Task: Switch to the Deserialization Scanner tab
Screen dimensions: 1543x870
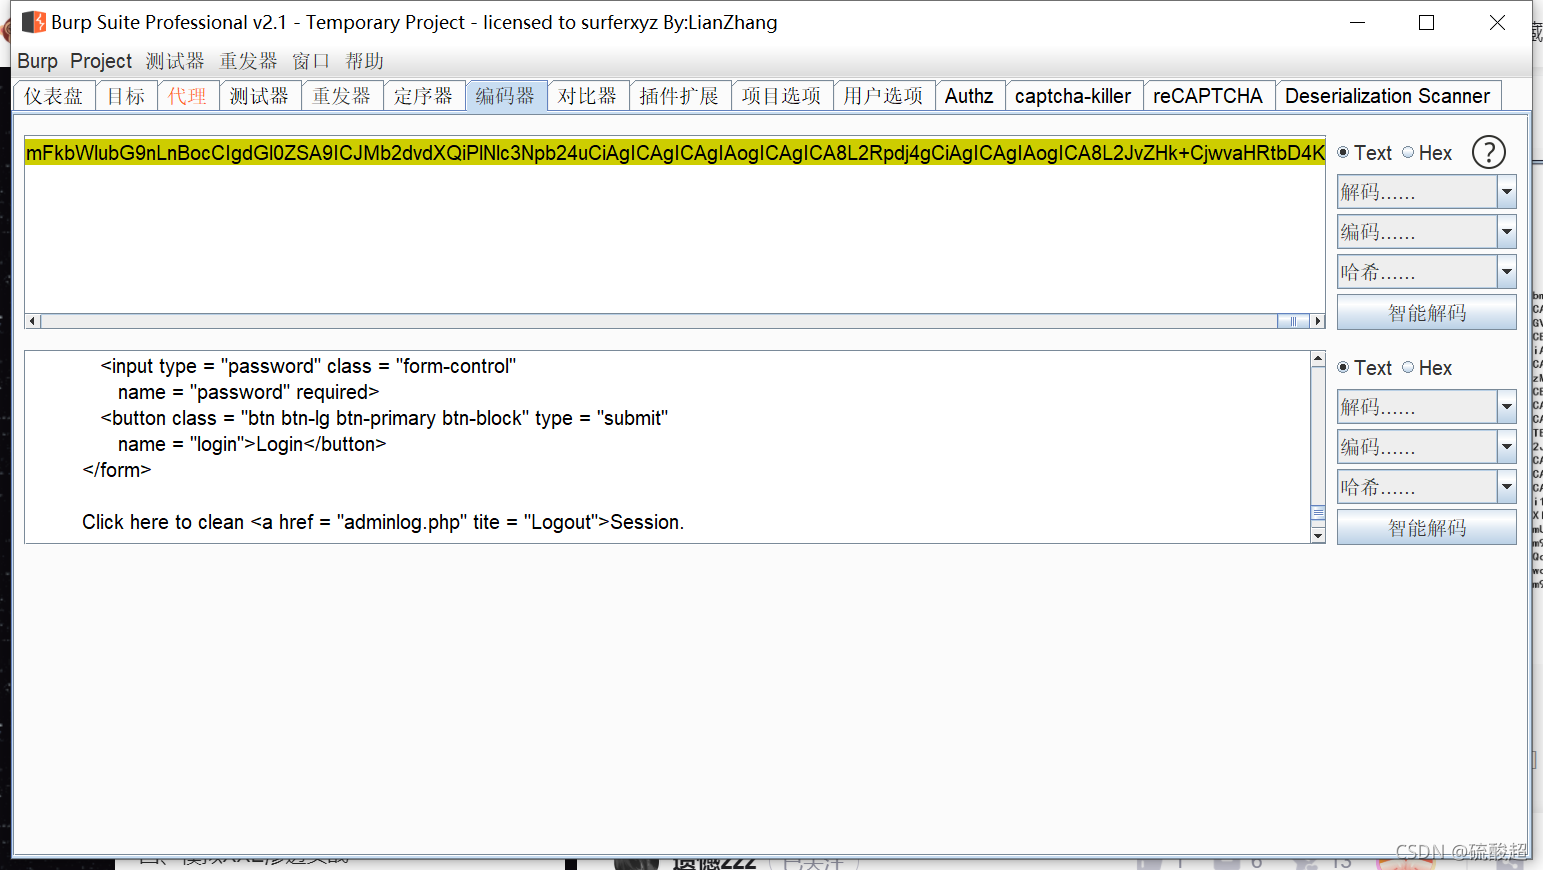Action: tap(1388, 96)
